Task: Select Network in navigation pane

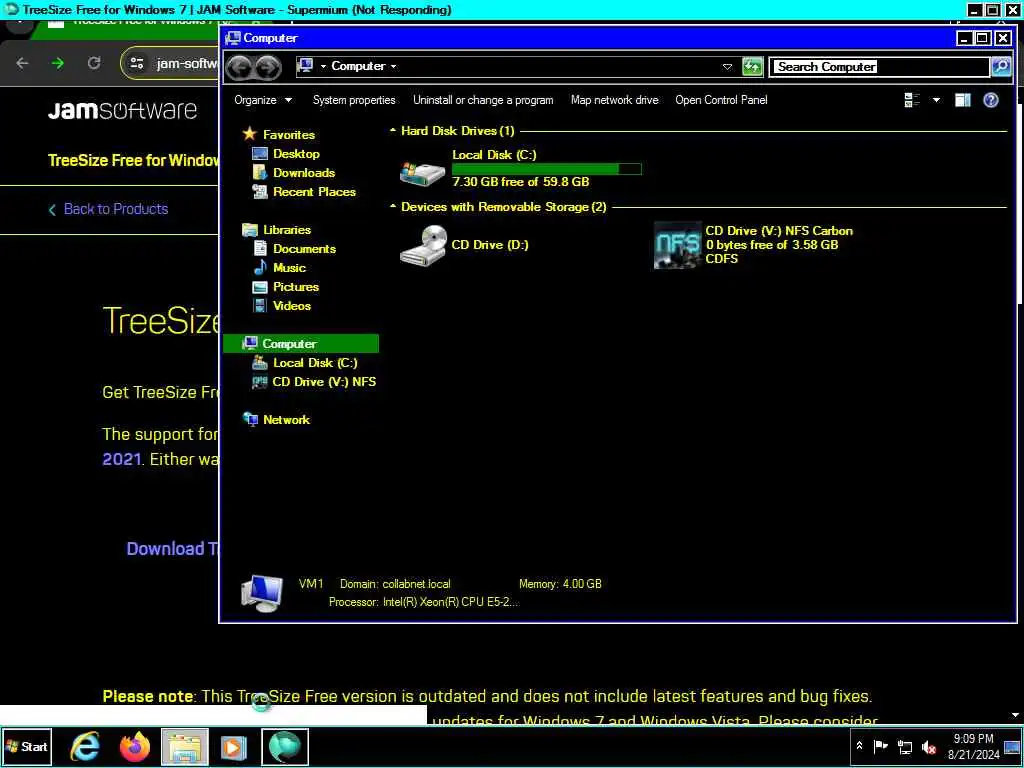Action: pos(286,419)
